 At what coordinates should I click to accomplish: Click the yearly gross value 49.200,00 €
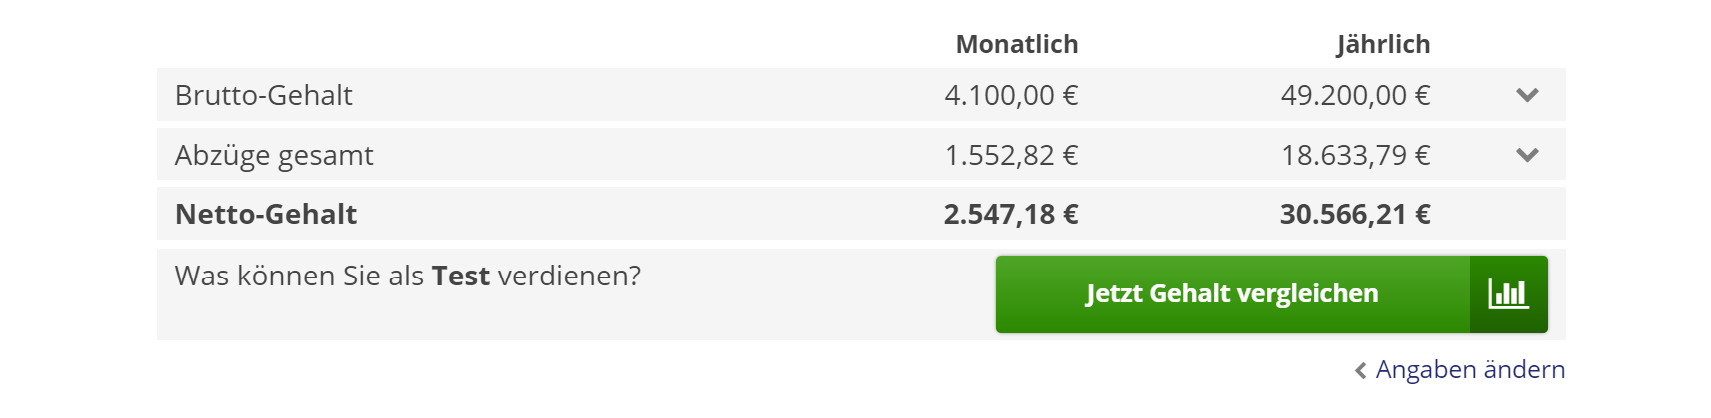[x=1355, y=95]
